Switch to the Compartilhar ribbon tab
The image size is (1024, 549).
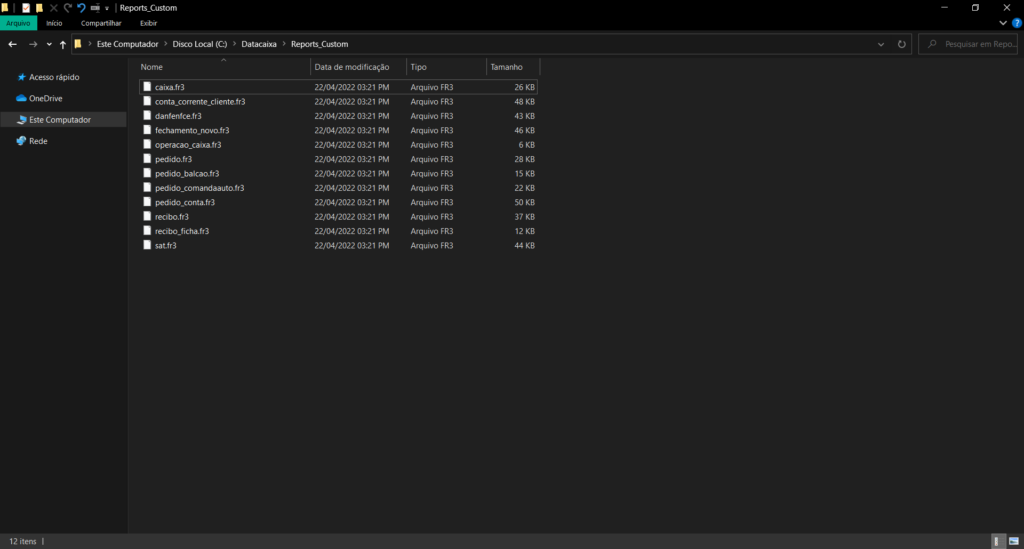tap(101, 22)
